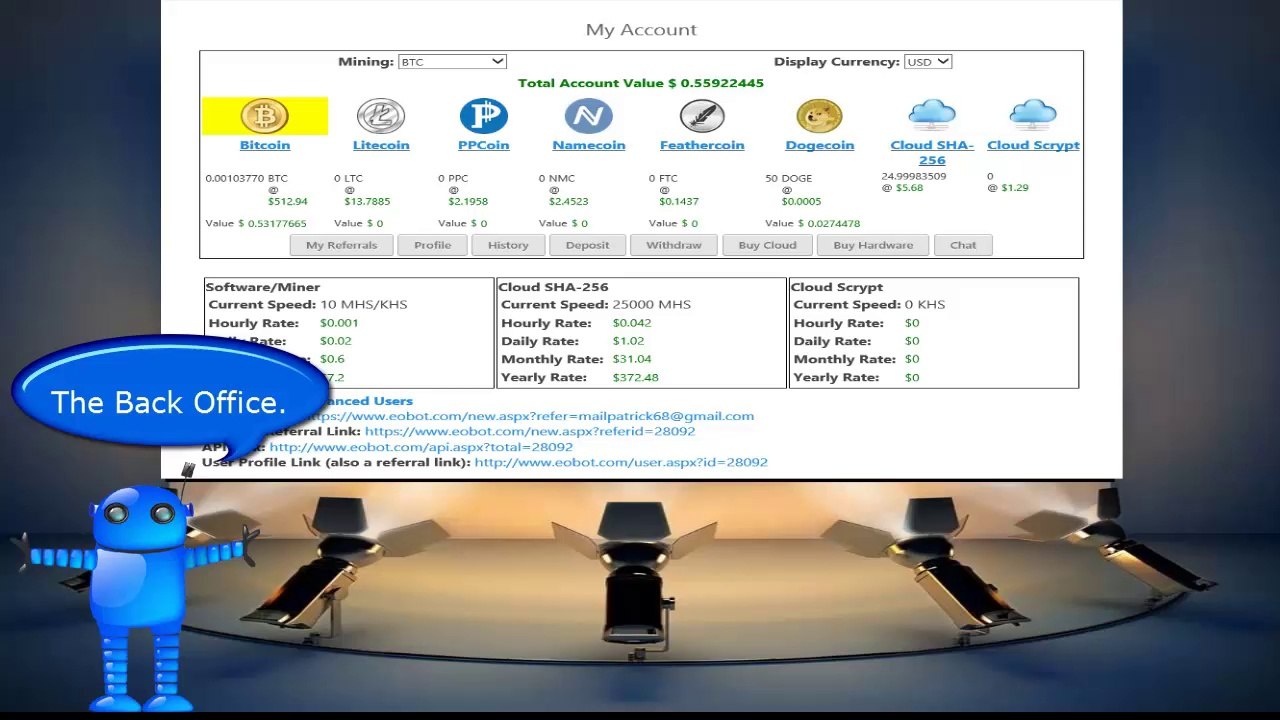Click the Cloud SHA-256 yearly rate $372.48
The image size is (1280, 720).
636,377
